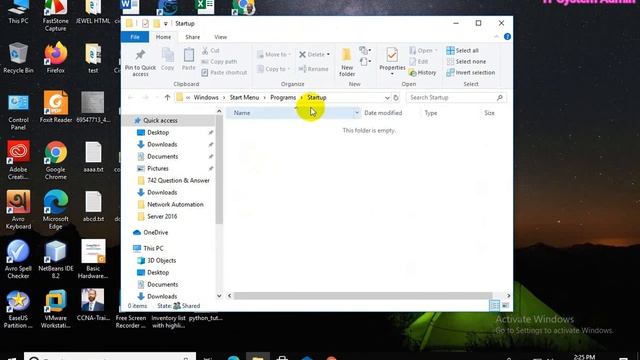
Task: Click the Copy ribbon icon
Action: (167, 59)
